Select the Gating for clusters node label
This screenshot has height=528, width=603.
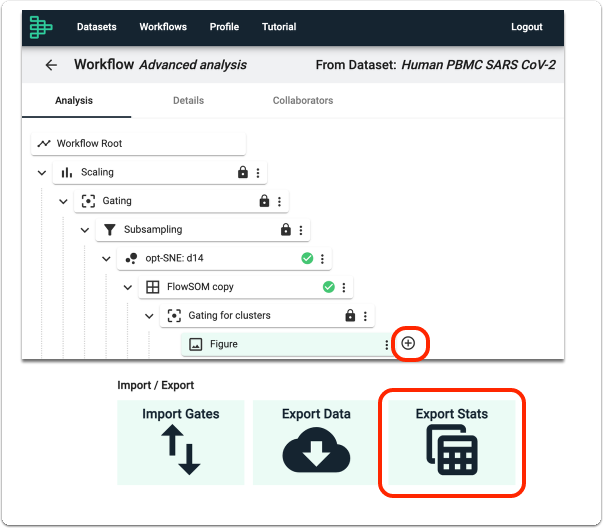click(x=229, y=315)
